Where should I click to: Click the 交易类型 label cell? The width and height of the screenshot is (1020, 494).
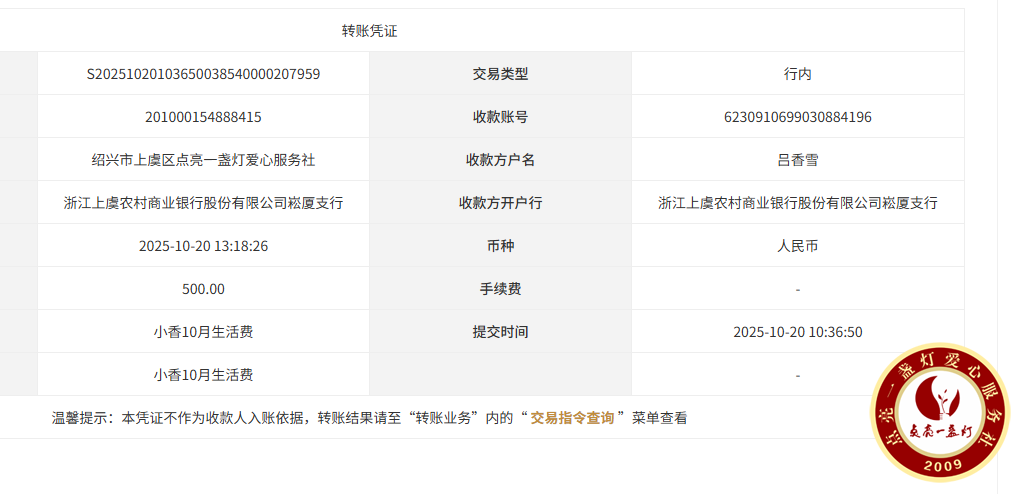tap(500, 74)
